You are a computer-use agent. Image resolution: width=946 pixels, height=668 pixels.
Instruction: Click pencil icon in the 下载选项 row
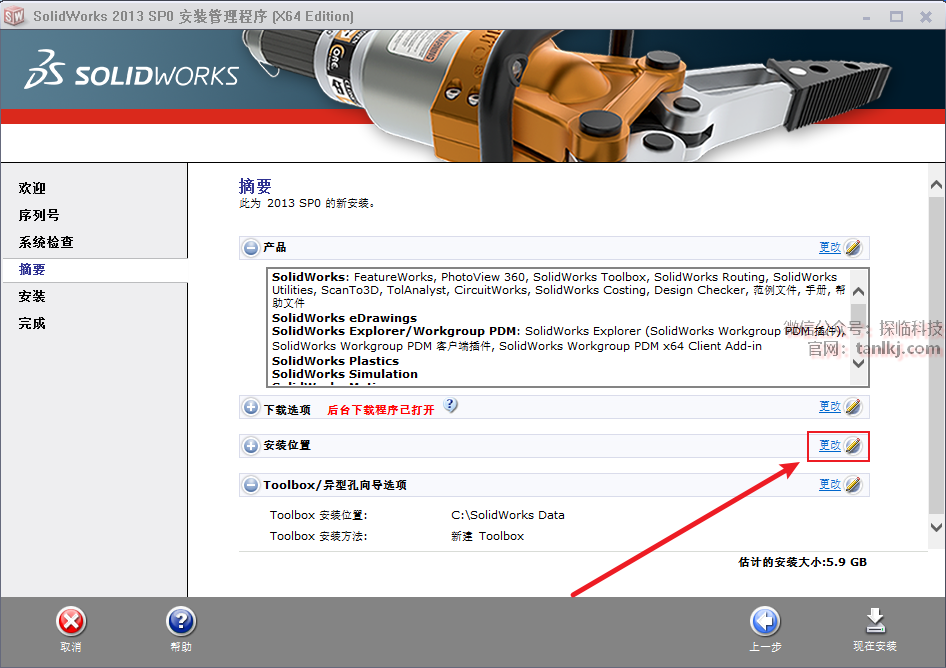(x=853, y=407)
